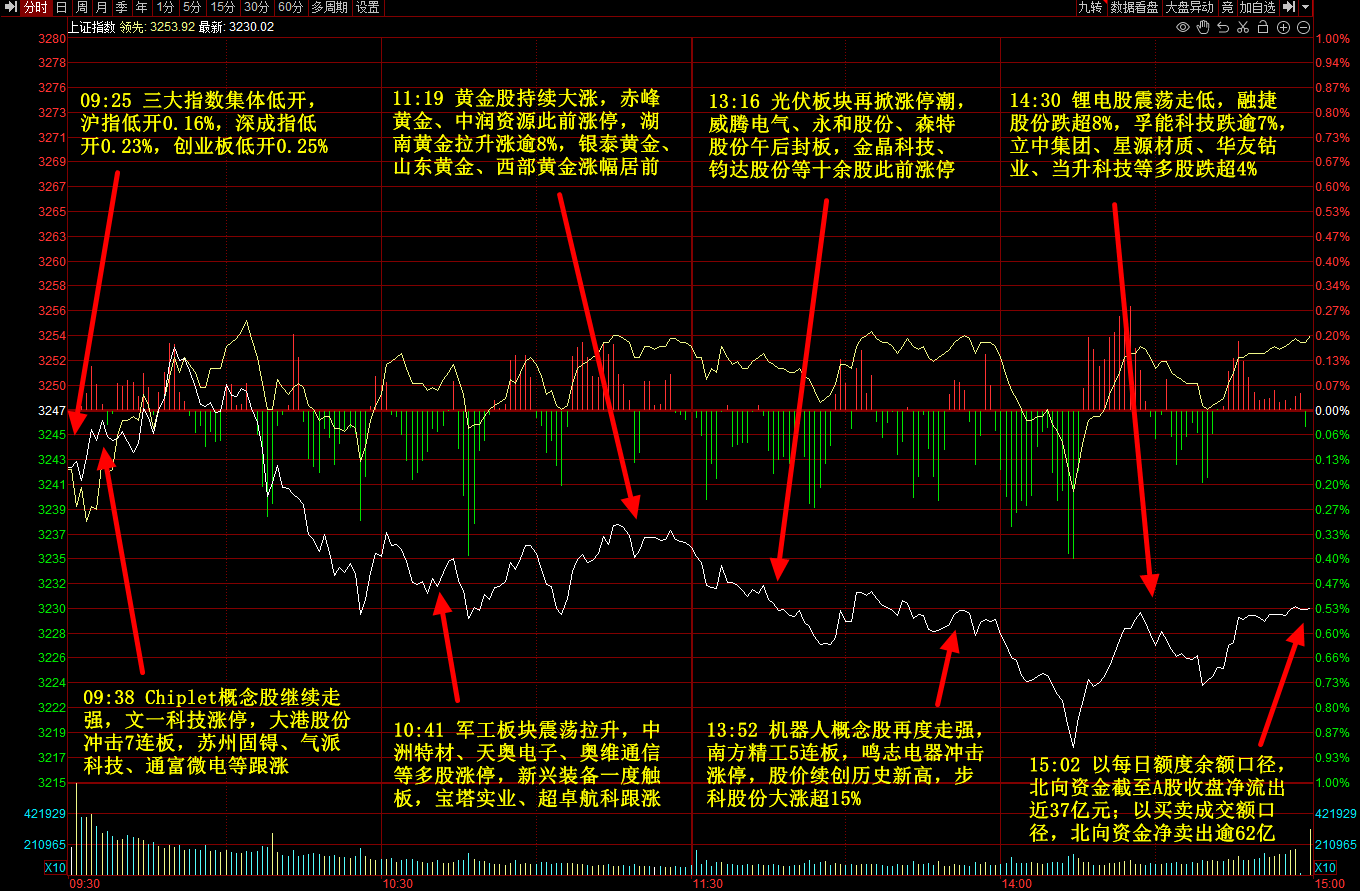Click the top-right panel arrow icon
This screenshot has height=891, width=1360.
[1289, 7]
